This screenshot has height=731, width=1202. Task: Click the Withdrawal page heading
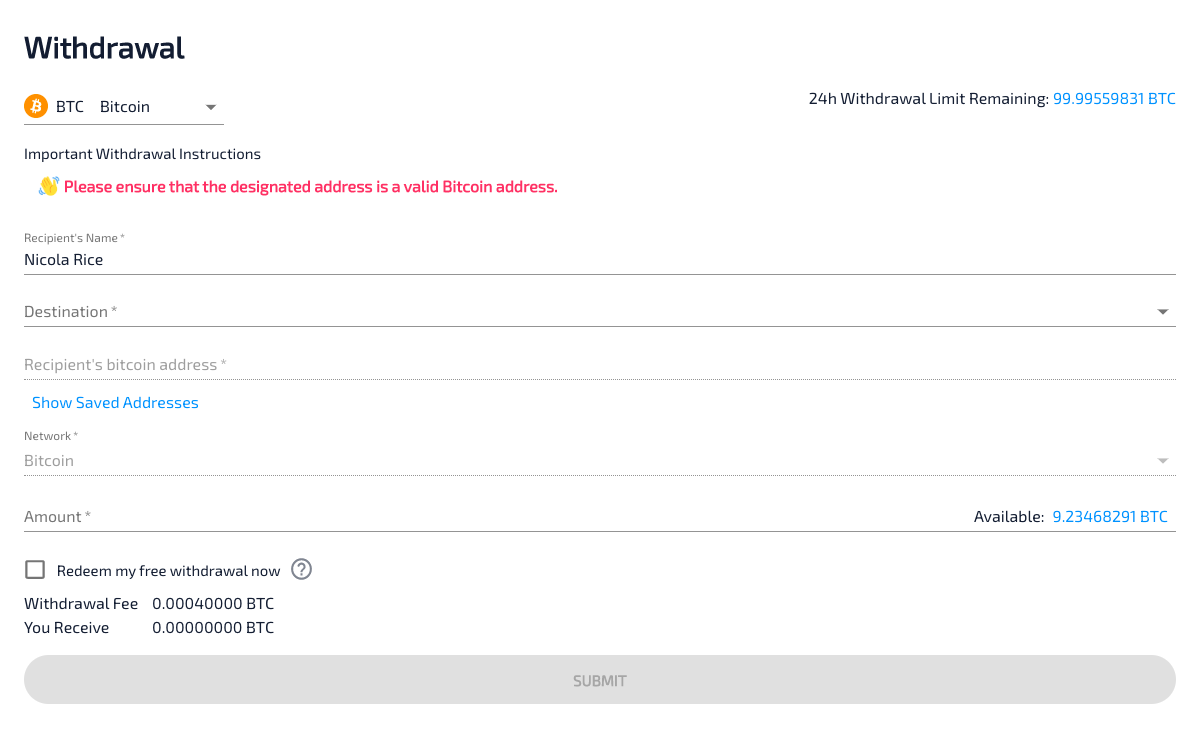tap(104, 48)
